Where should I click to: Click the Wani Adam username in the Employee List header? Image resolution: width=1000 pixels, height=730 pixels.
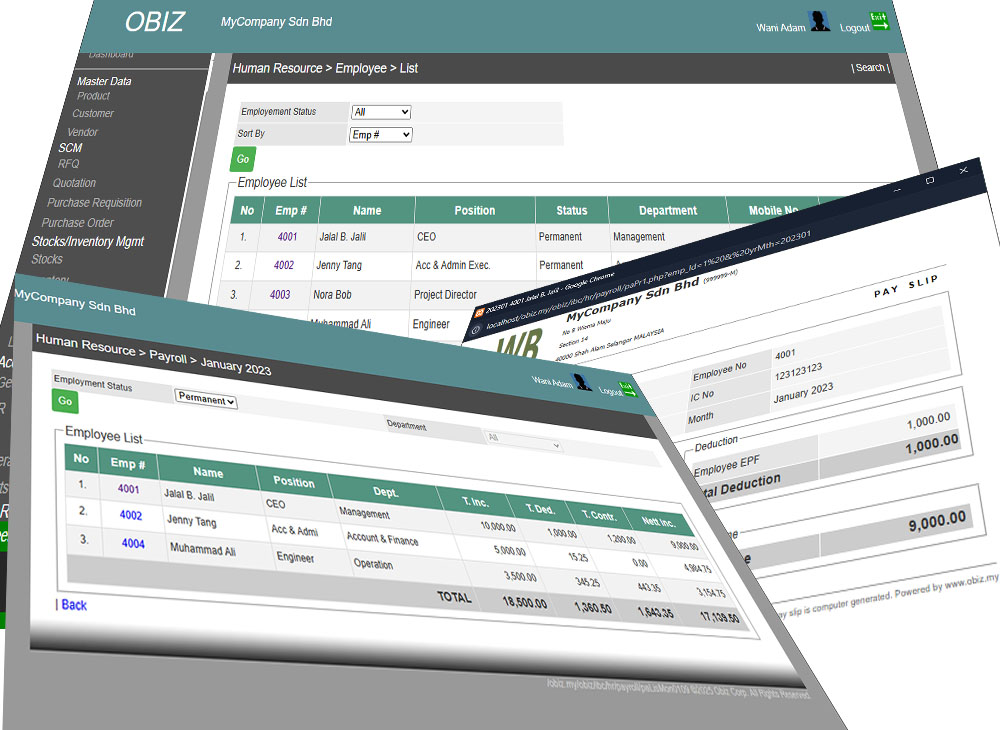(x=781, y=27)
